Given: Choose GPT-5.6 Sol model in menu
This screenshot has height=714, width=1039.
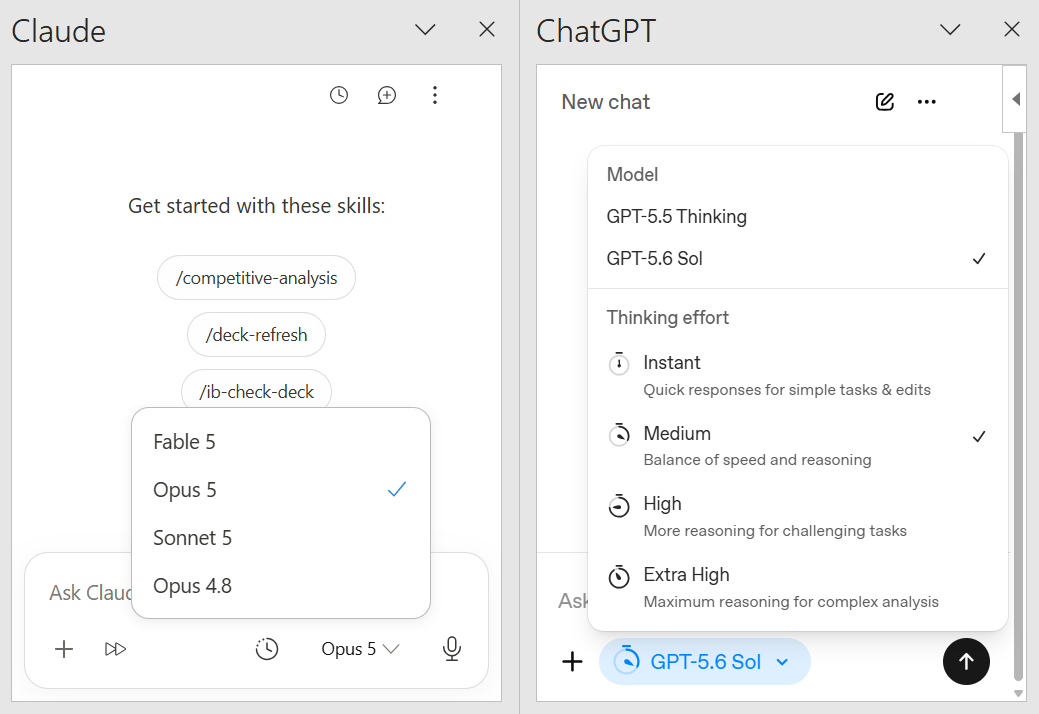Looking at the screenshot, I should click(797, 258).
